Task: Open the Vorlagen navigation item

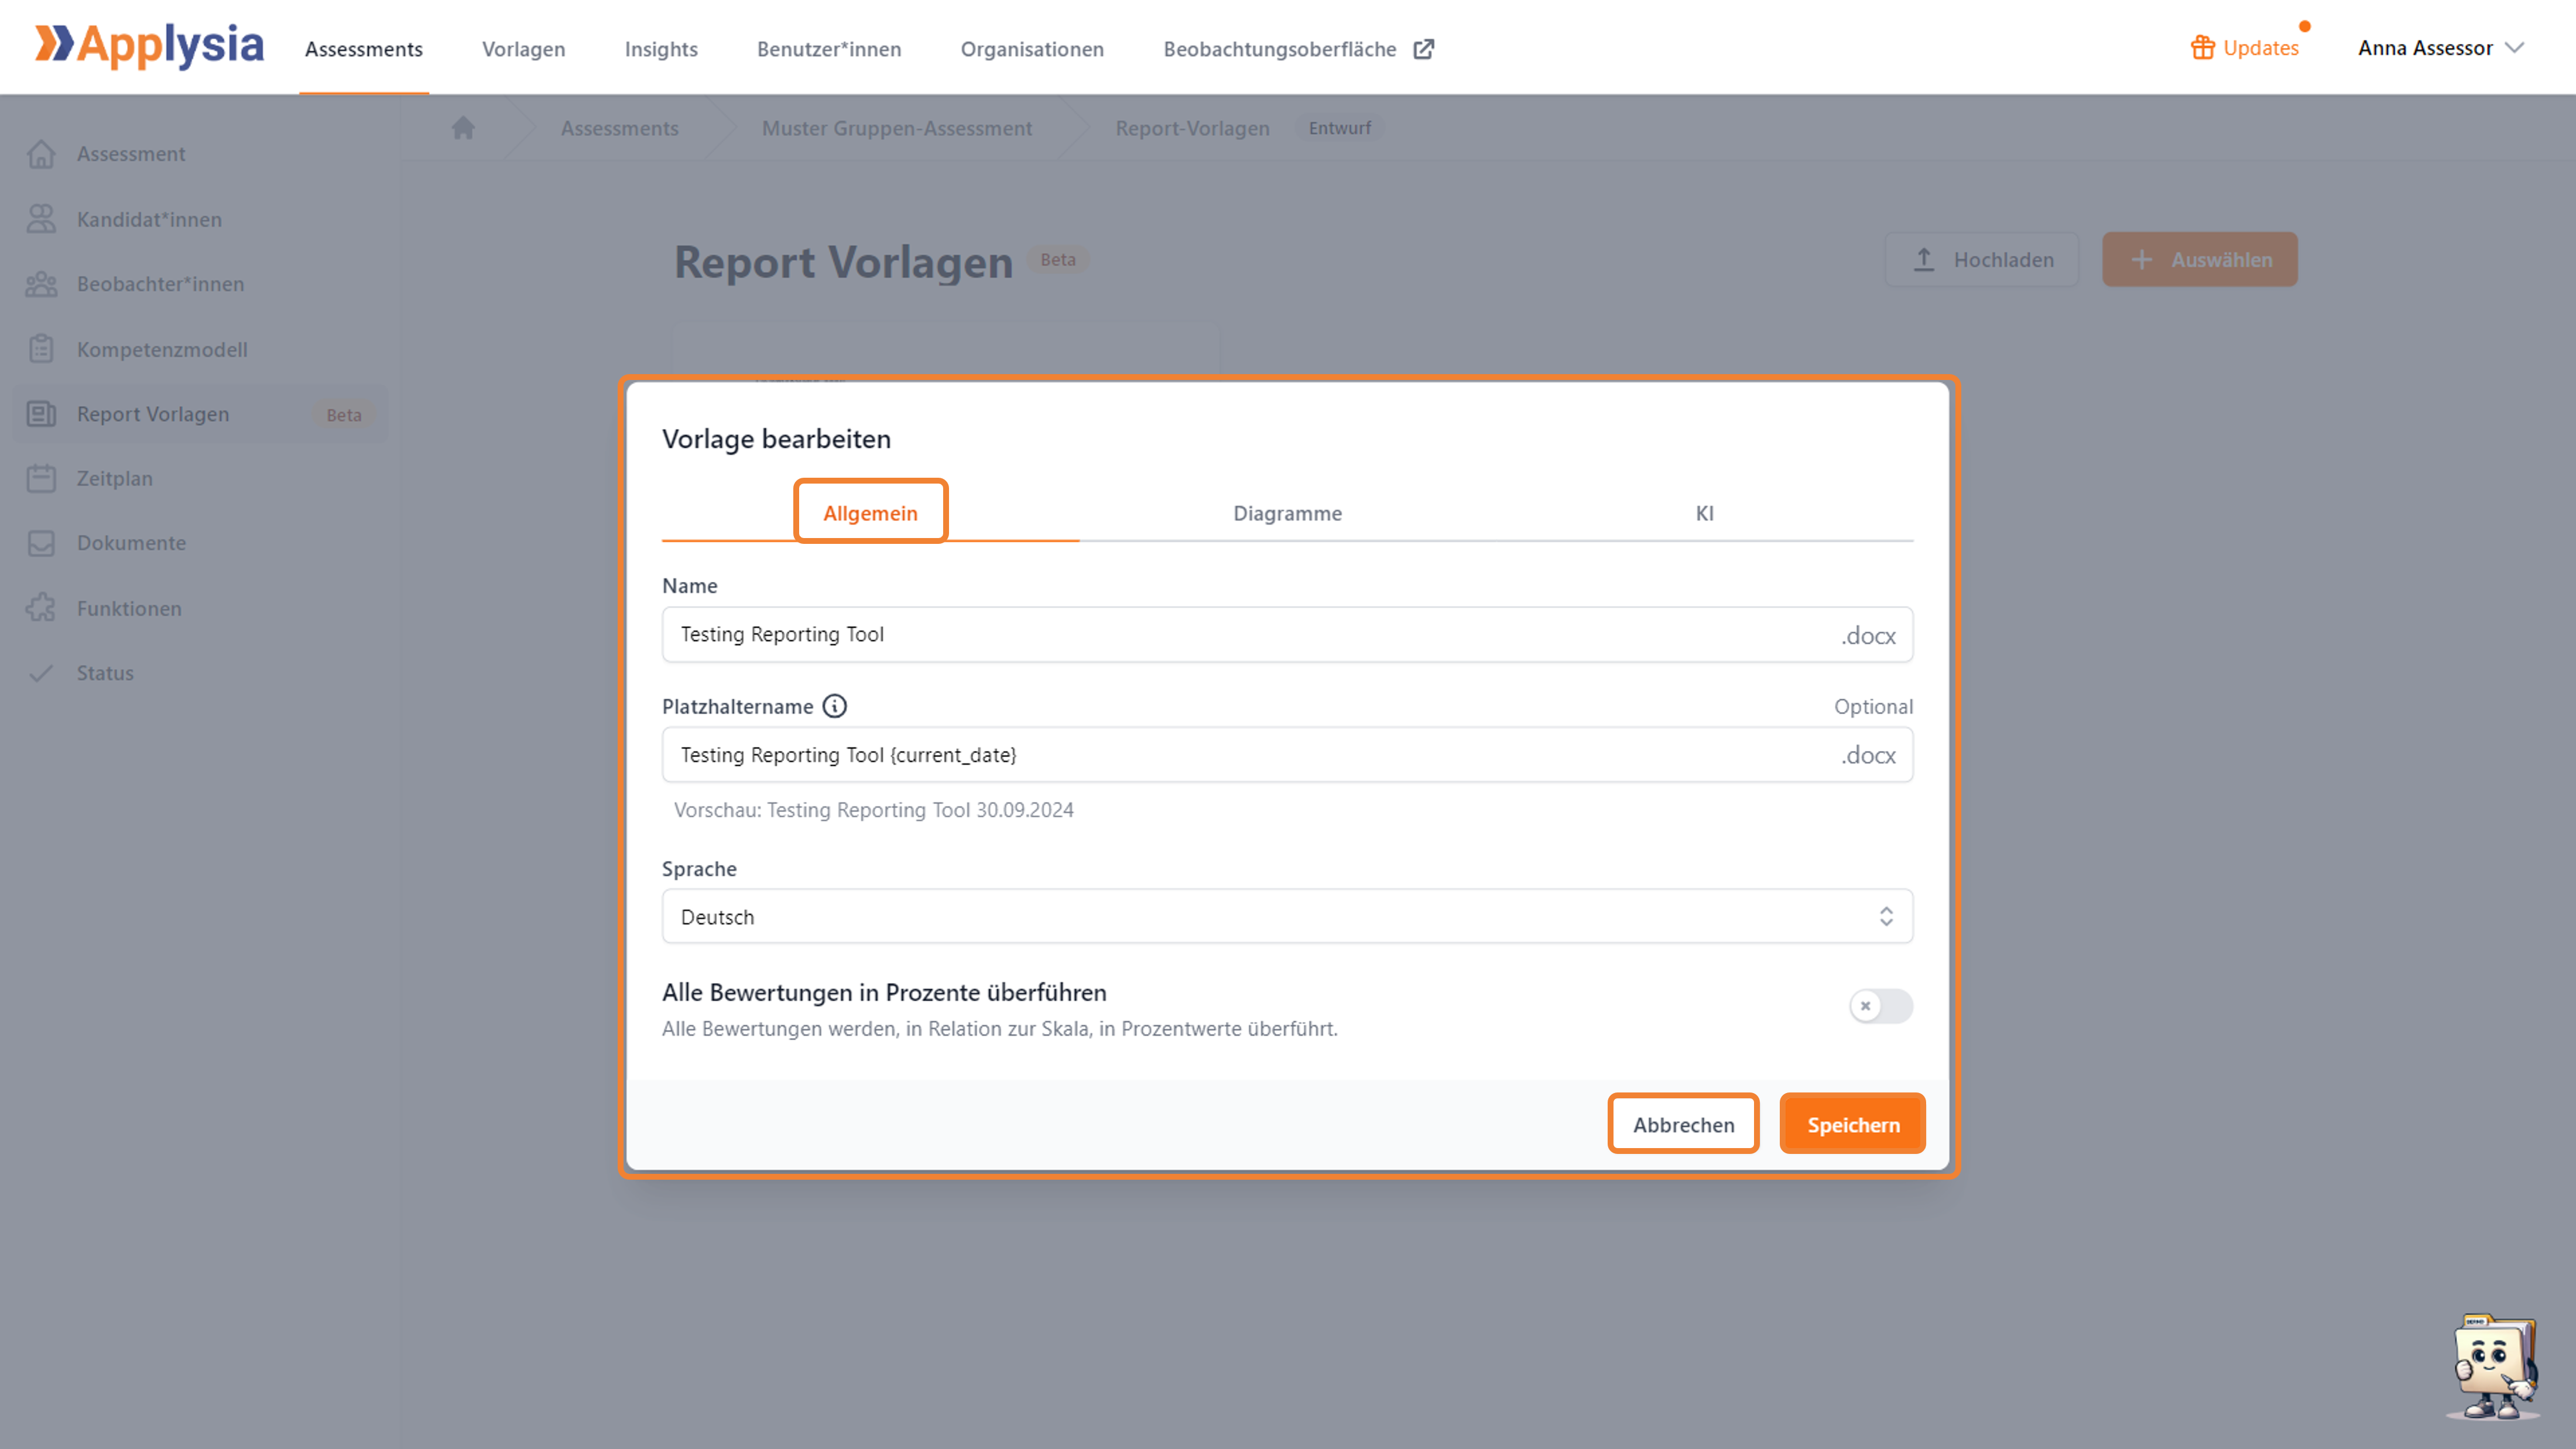Action: (523, 49)
